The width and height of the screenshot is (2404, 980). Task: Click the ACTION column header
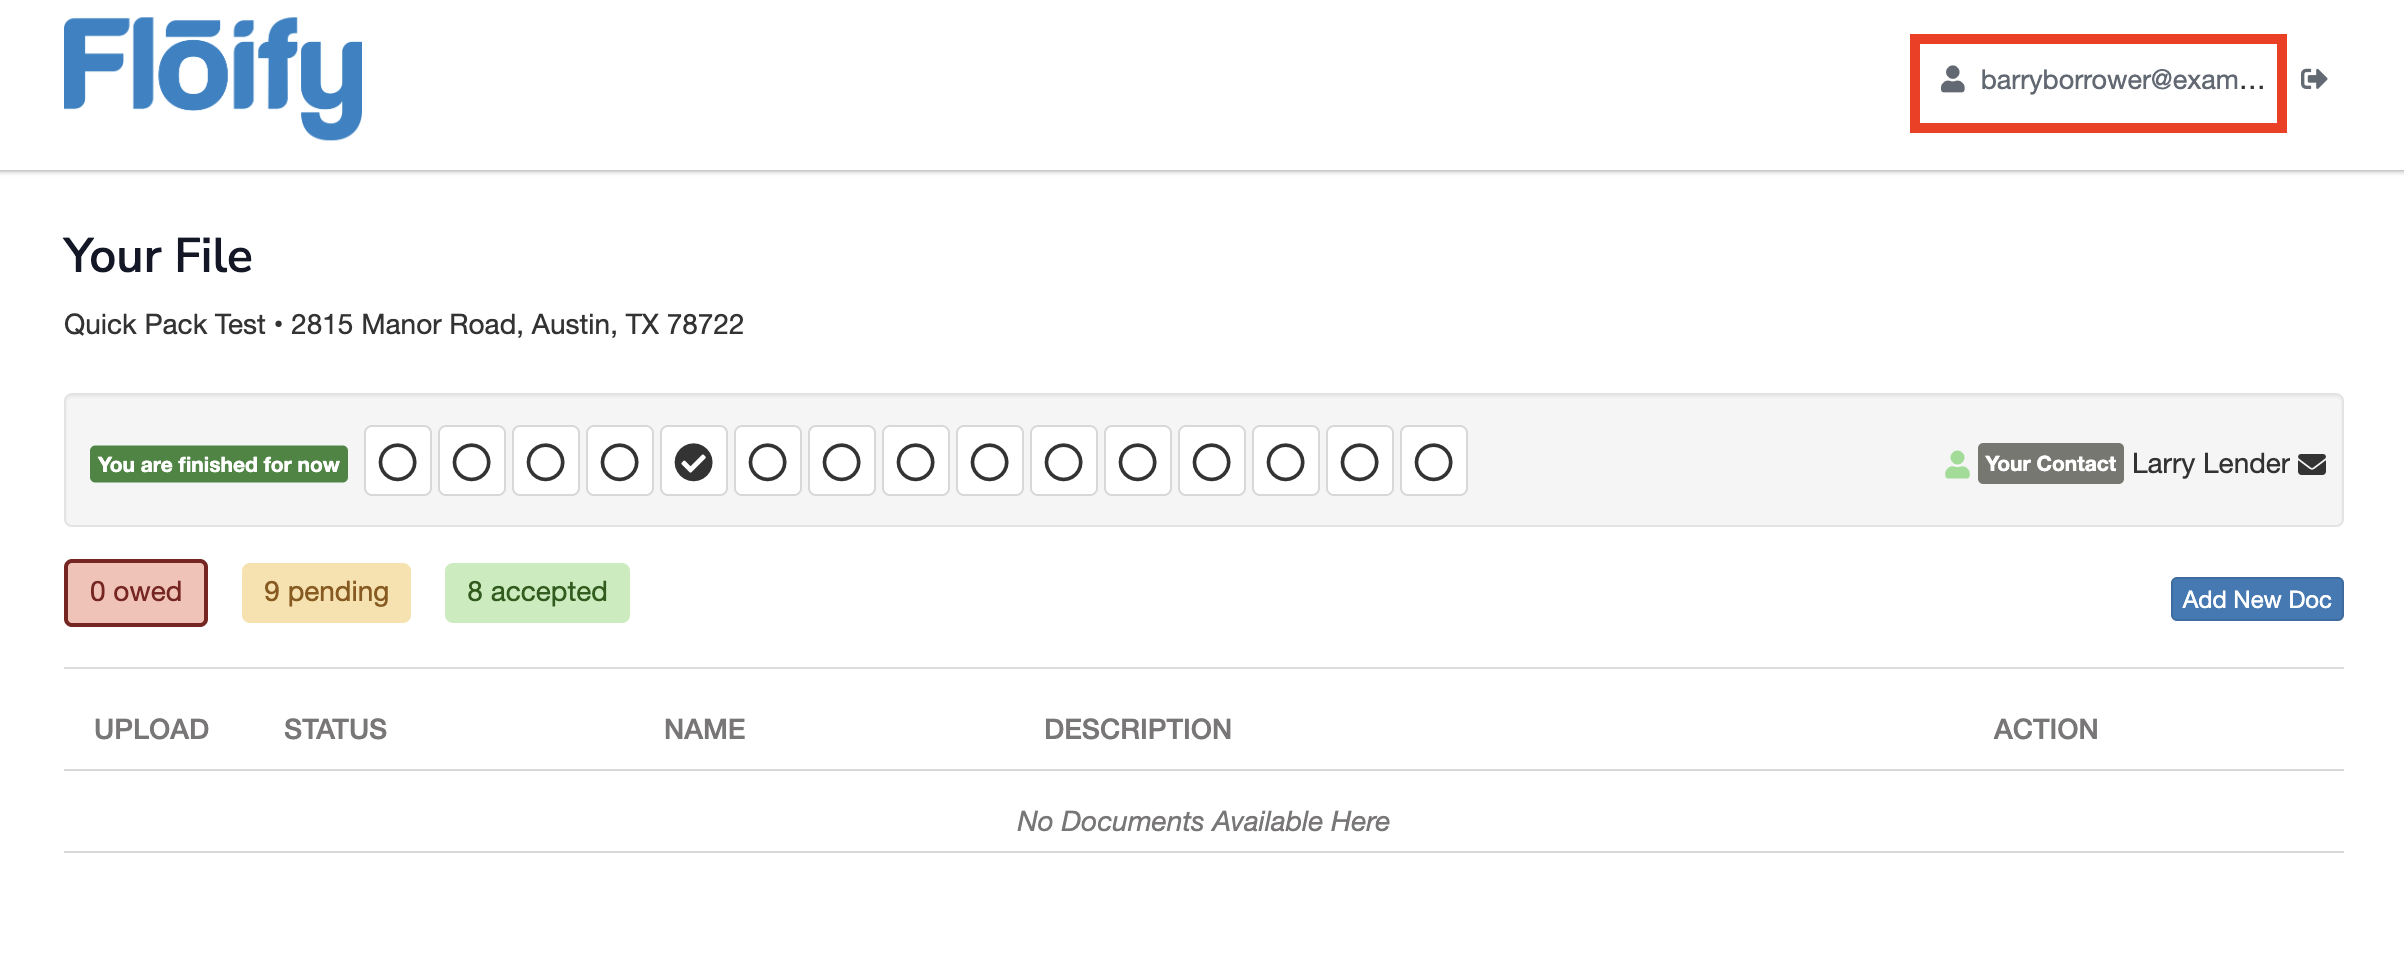click(2044, 729)
